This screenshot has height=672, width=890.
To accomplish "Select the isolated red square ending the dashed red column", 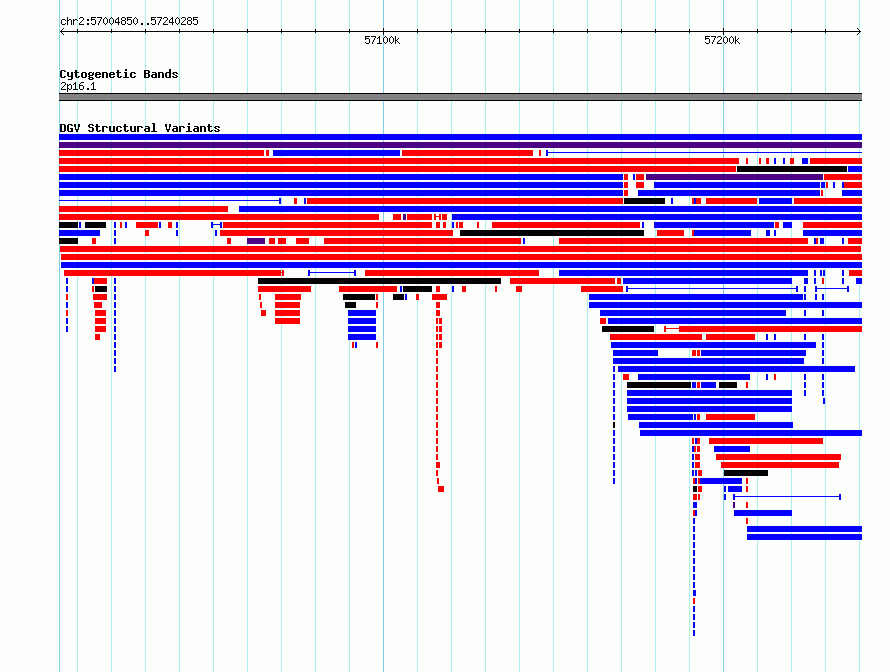I will pyautogui.click(x=441, y=489).
